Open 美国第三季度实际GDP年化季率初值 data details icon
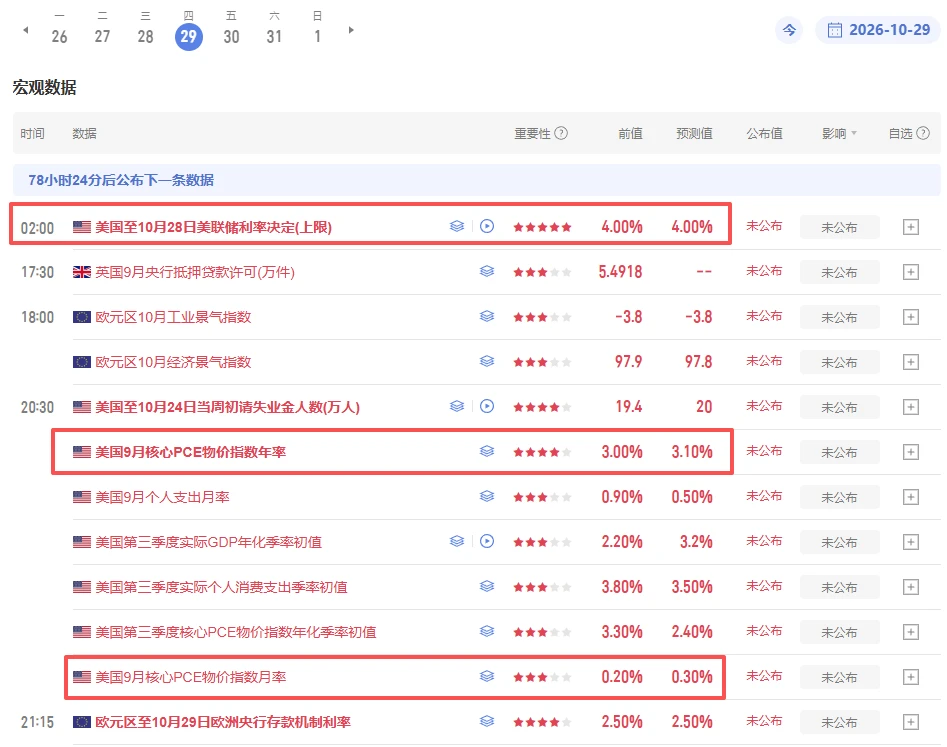The image size is (947, 747). click(457, 542)
